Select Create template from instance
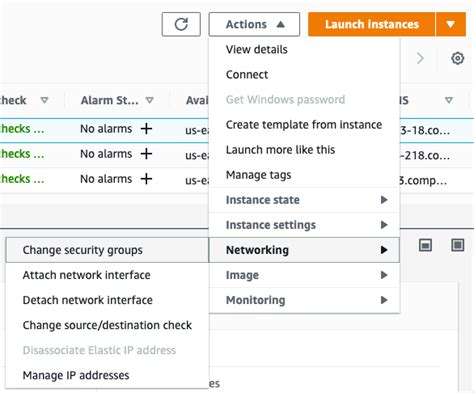Screen dimensions: 474x393 [x=304, y=125]
